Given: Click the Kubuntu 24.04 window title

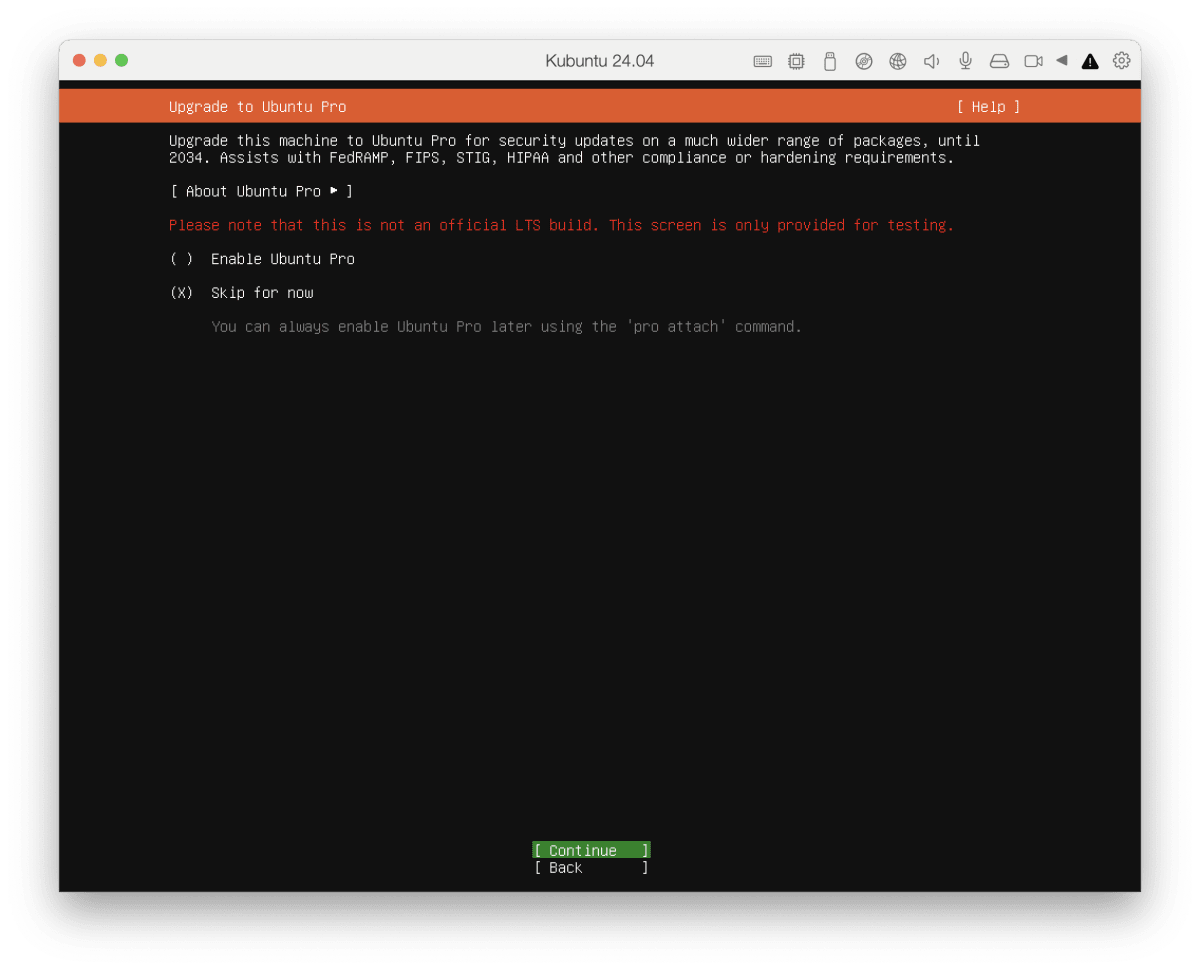Looking at the screenshot, I should click(600, 61).
